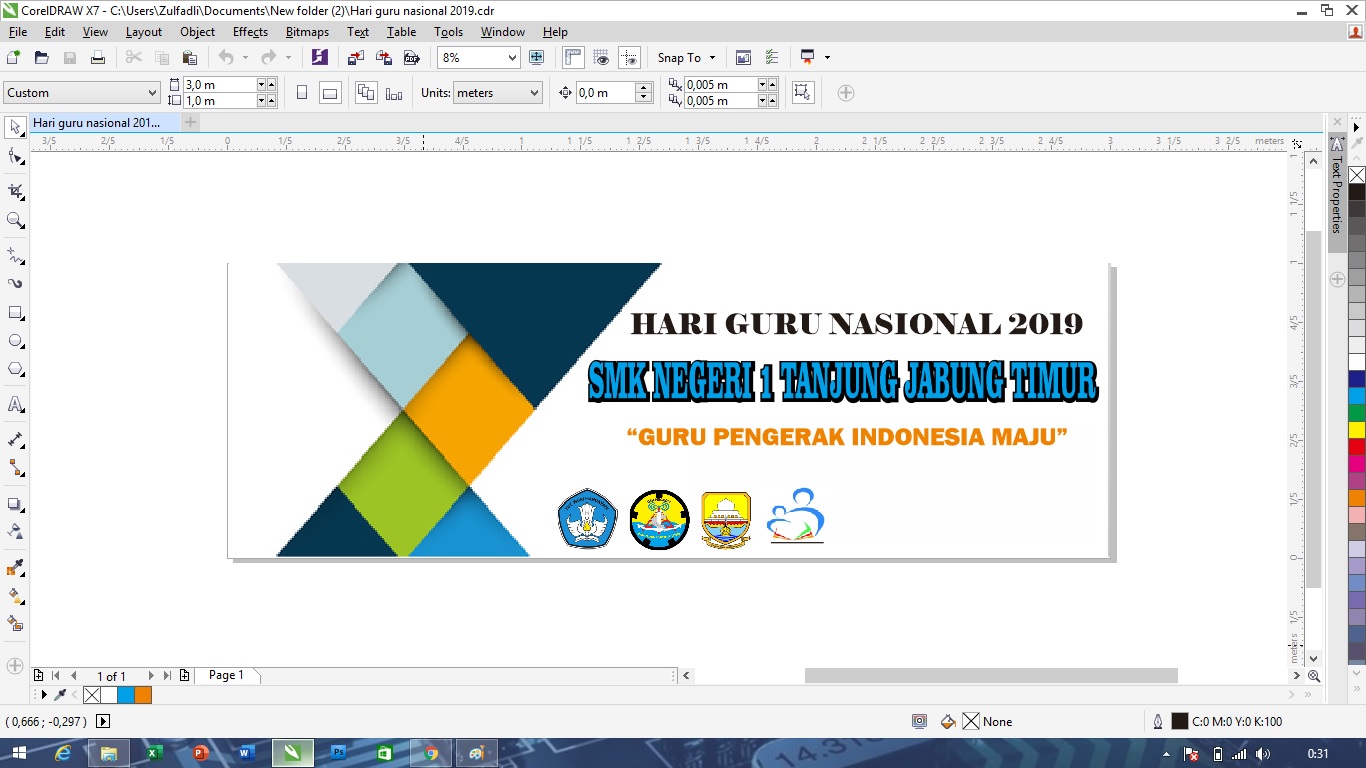Paste from clipboard using the toolbar icon

pos(190,58)
